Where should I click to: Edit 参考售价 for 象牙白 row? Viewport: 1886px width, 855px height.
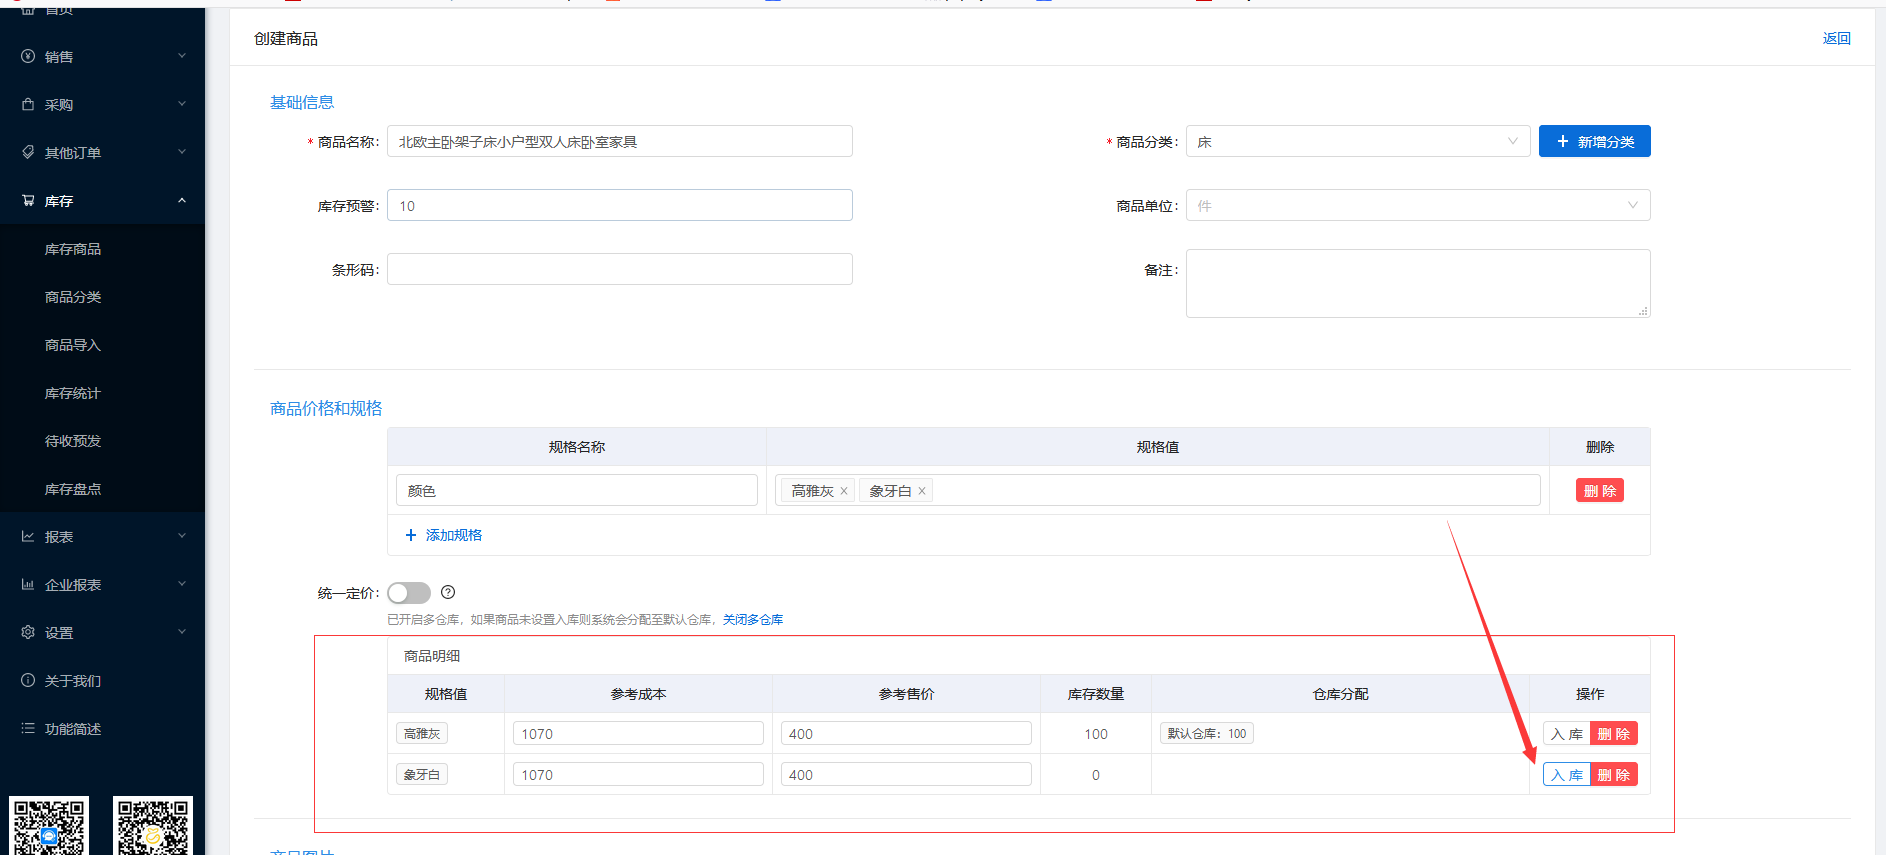(906, 775)
